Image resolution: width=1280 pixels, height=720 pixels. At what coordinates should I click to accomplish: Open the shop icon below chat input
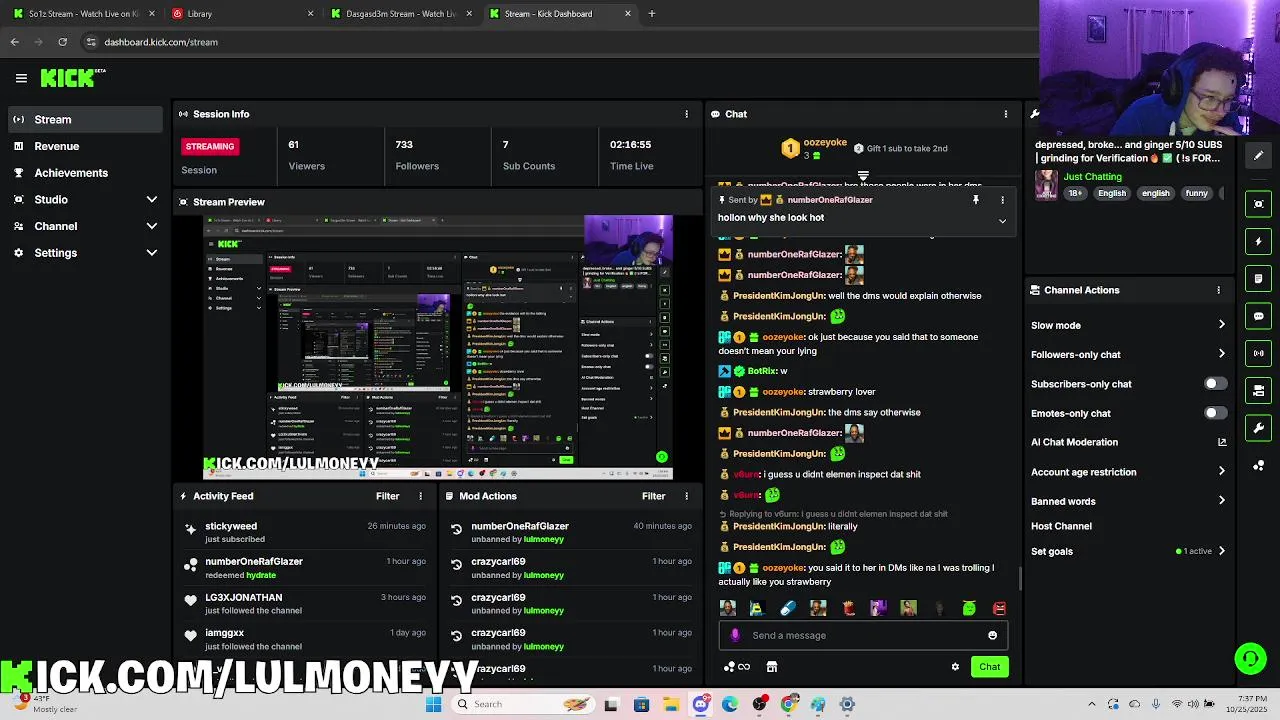772,667
